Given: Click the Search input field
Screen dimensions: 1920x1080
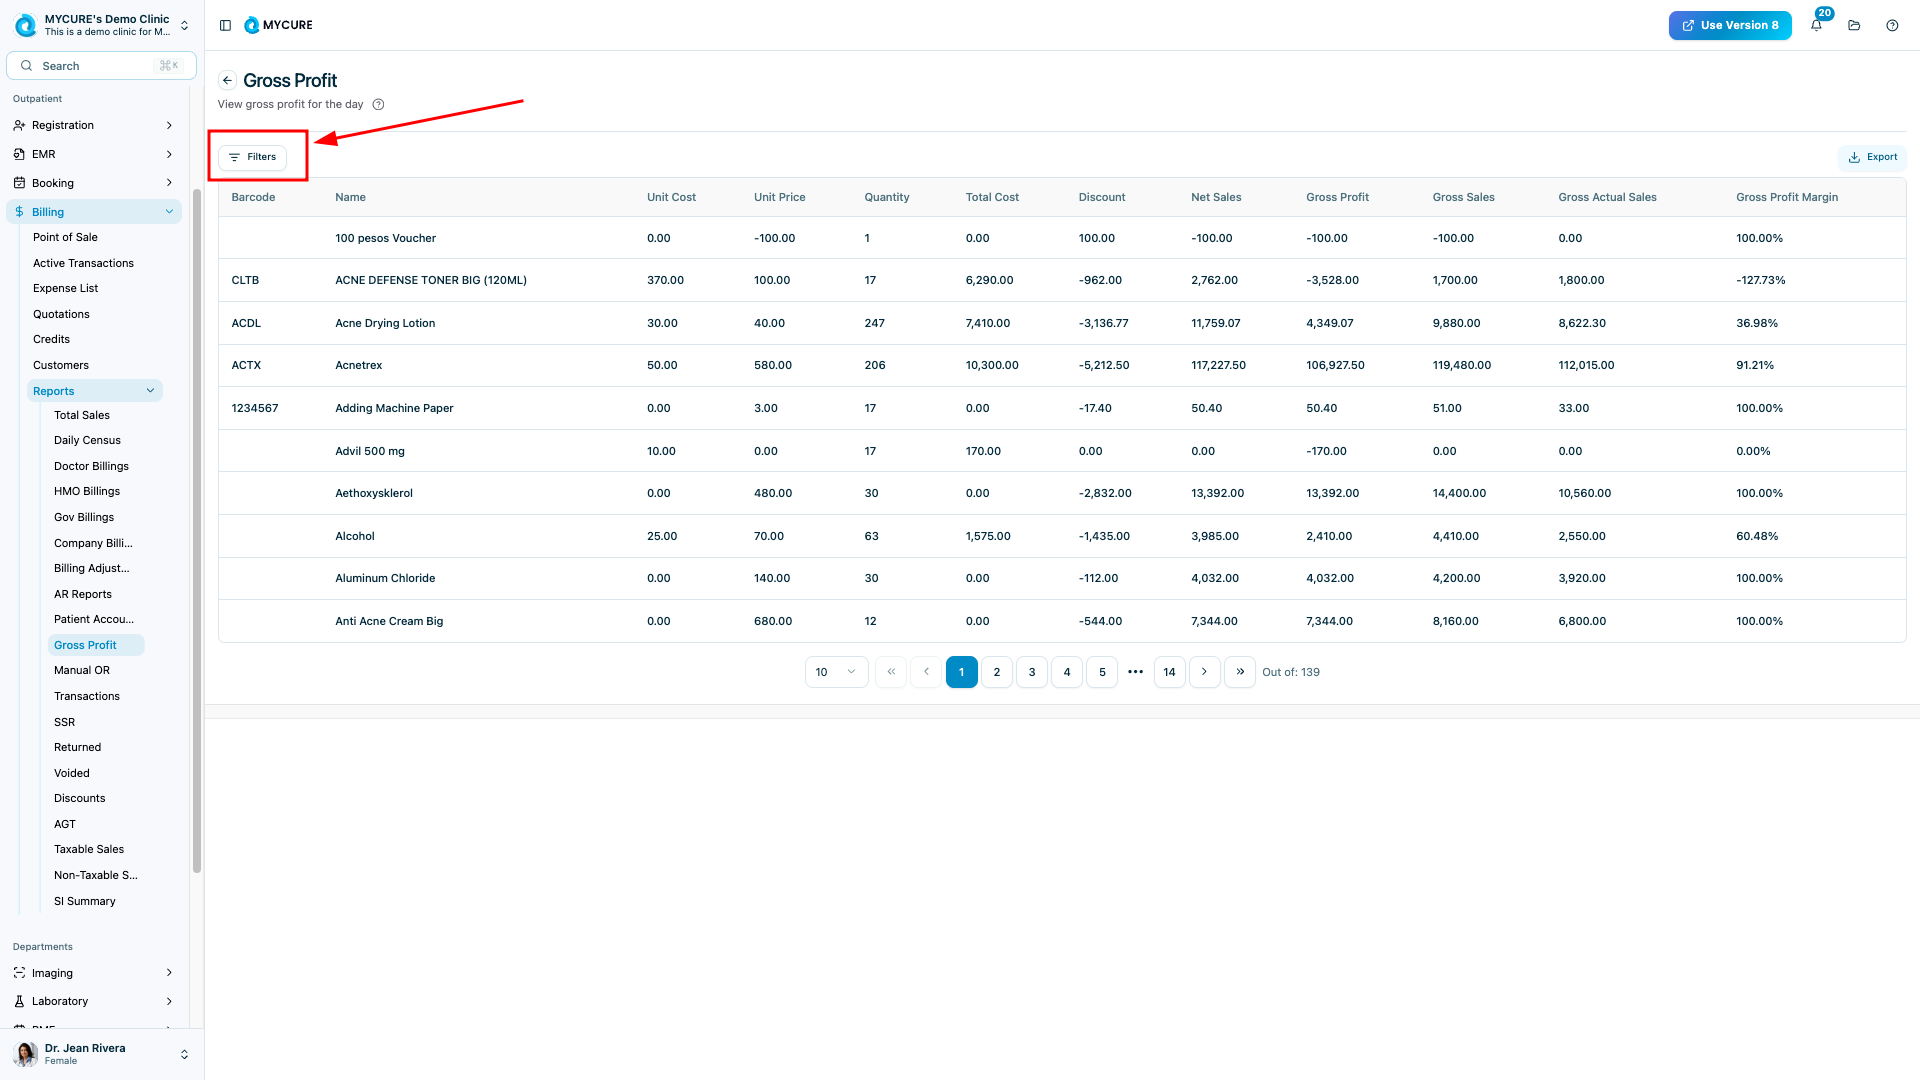Looking at the screenshot, I should click(101, 66).
